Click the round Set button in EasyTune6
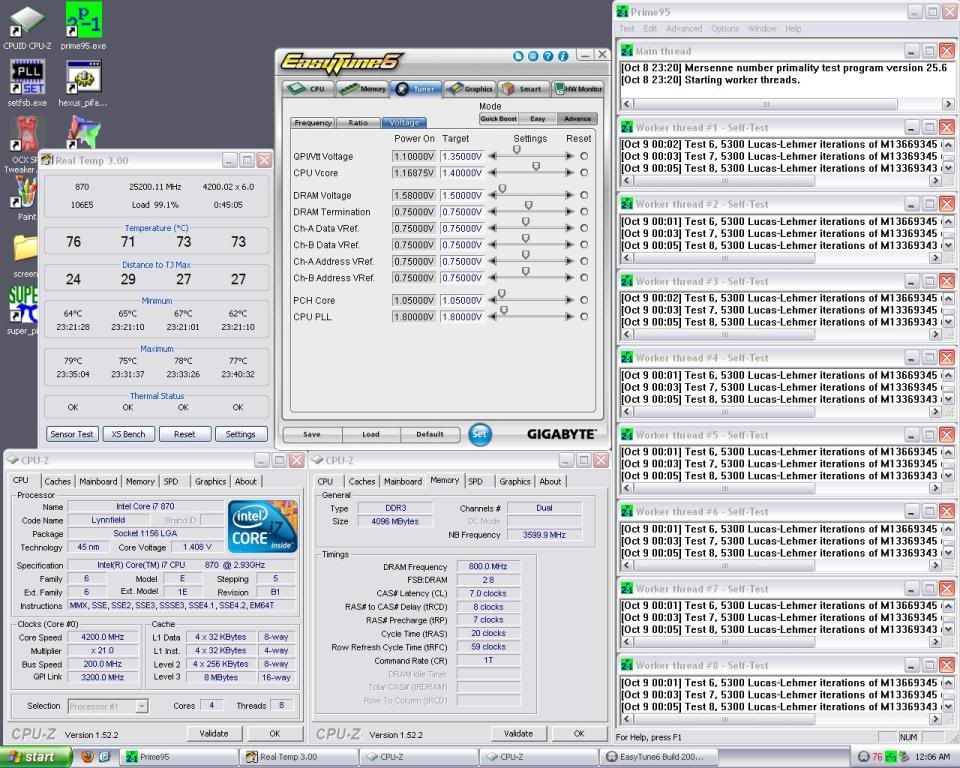This screenshot has width=960, height=768. coord(480,434)
